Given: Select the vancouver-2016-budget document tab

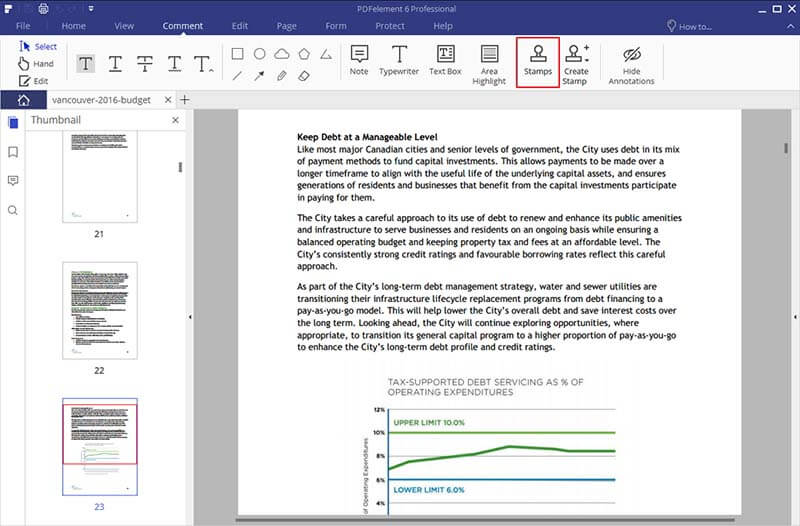Looking at the screenshot, I should click(101, 100).
